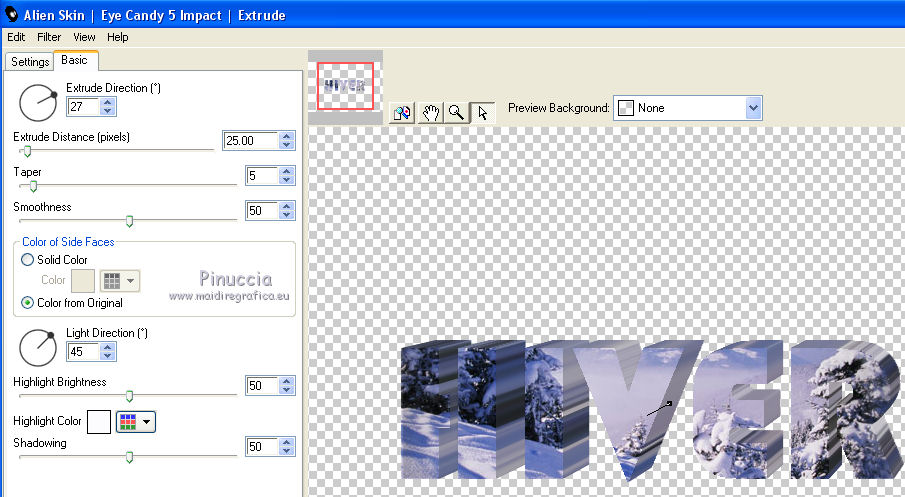The width and height of the screenshot is (905, 497).
Task: Increase Shadowing with up stepper
Action: (x=286, y=443)
